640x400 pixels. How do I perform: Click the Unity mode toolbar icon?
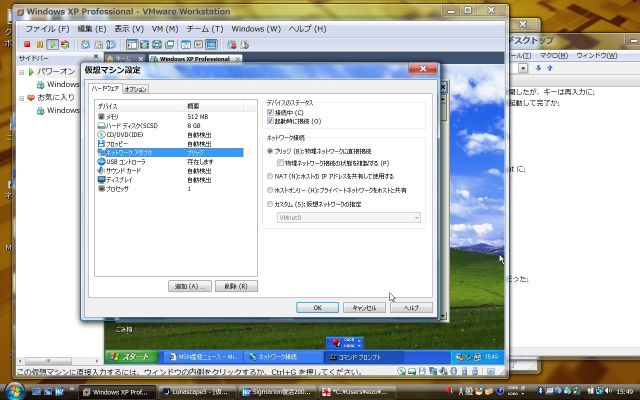(170, 44)
